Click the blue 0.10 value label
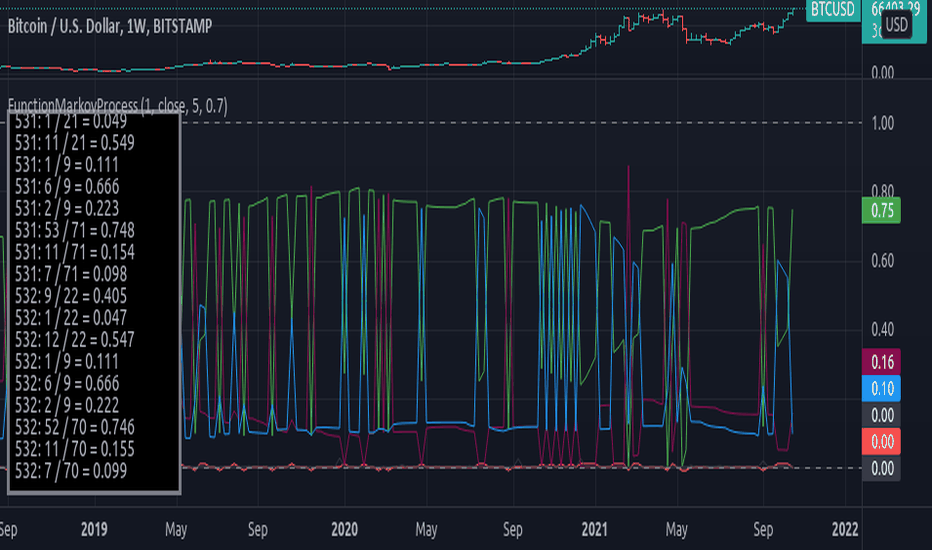Screen dimensions: 932x550 [881, 389]
